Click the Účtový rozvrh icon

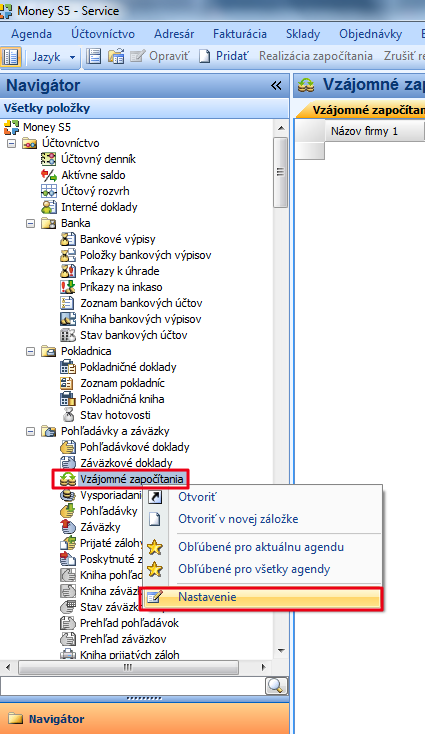click(49, 191)
